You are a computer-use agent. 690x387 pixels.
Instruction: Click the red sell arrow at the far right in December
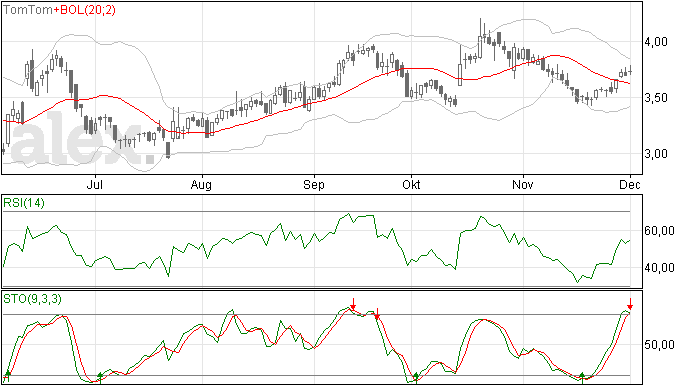pos(630,304)
